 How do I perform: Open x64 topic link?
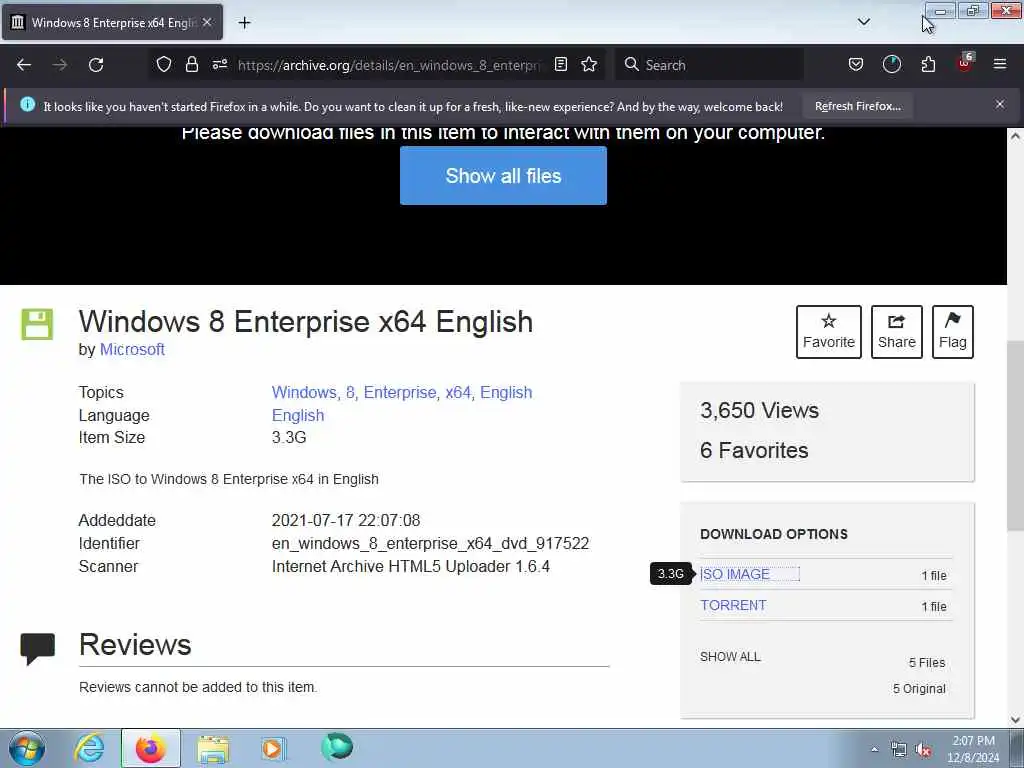pos(458,392)
